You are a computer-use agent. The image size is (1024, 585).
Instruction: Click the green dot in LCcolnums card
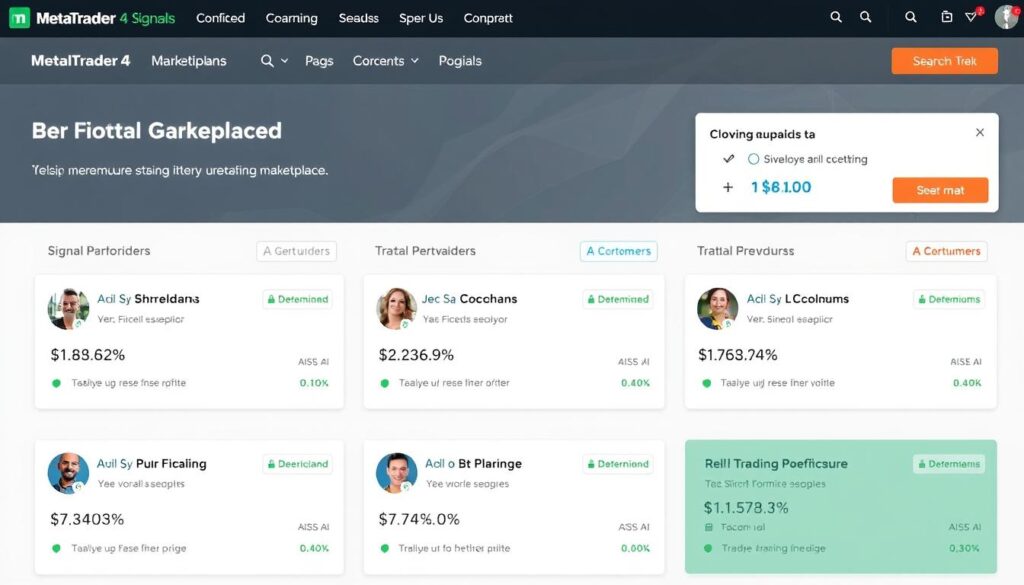[707, 383]
